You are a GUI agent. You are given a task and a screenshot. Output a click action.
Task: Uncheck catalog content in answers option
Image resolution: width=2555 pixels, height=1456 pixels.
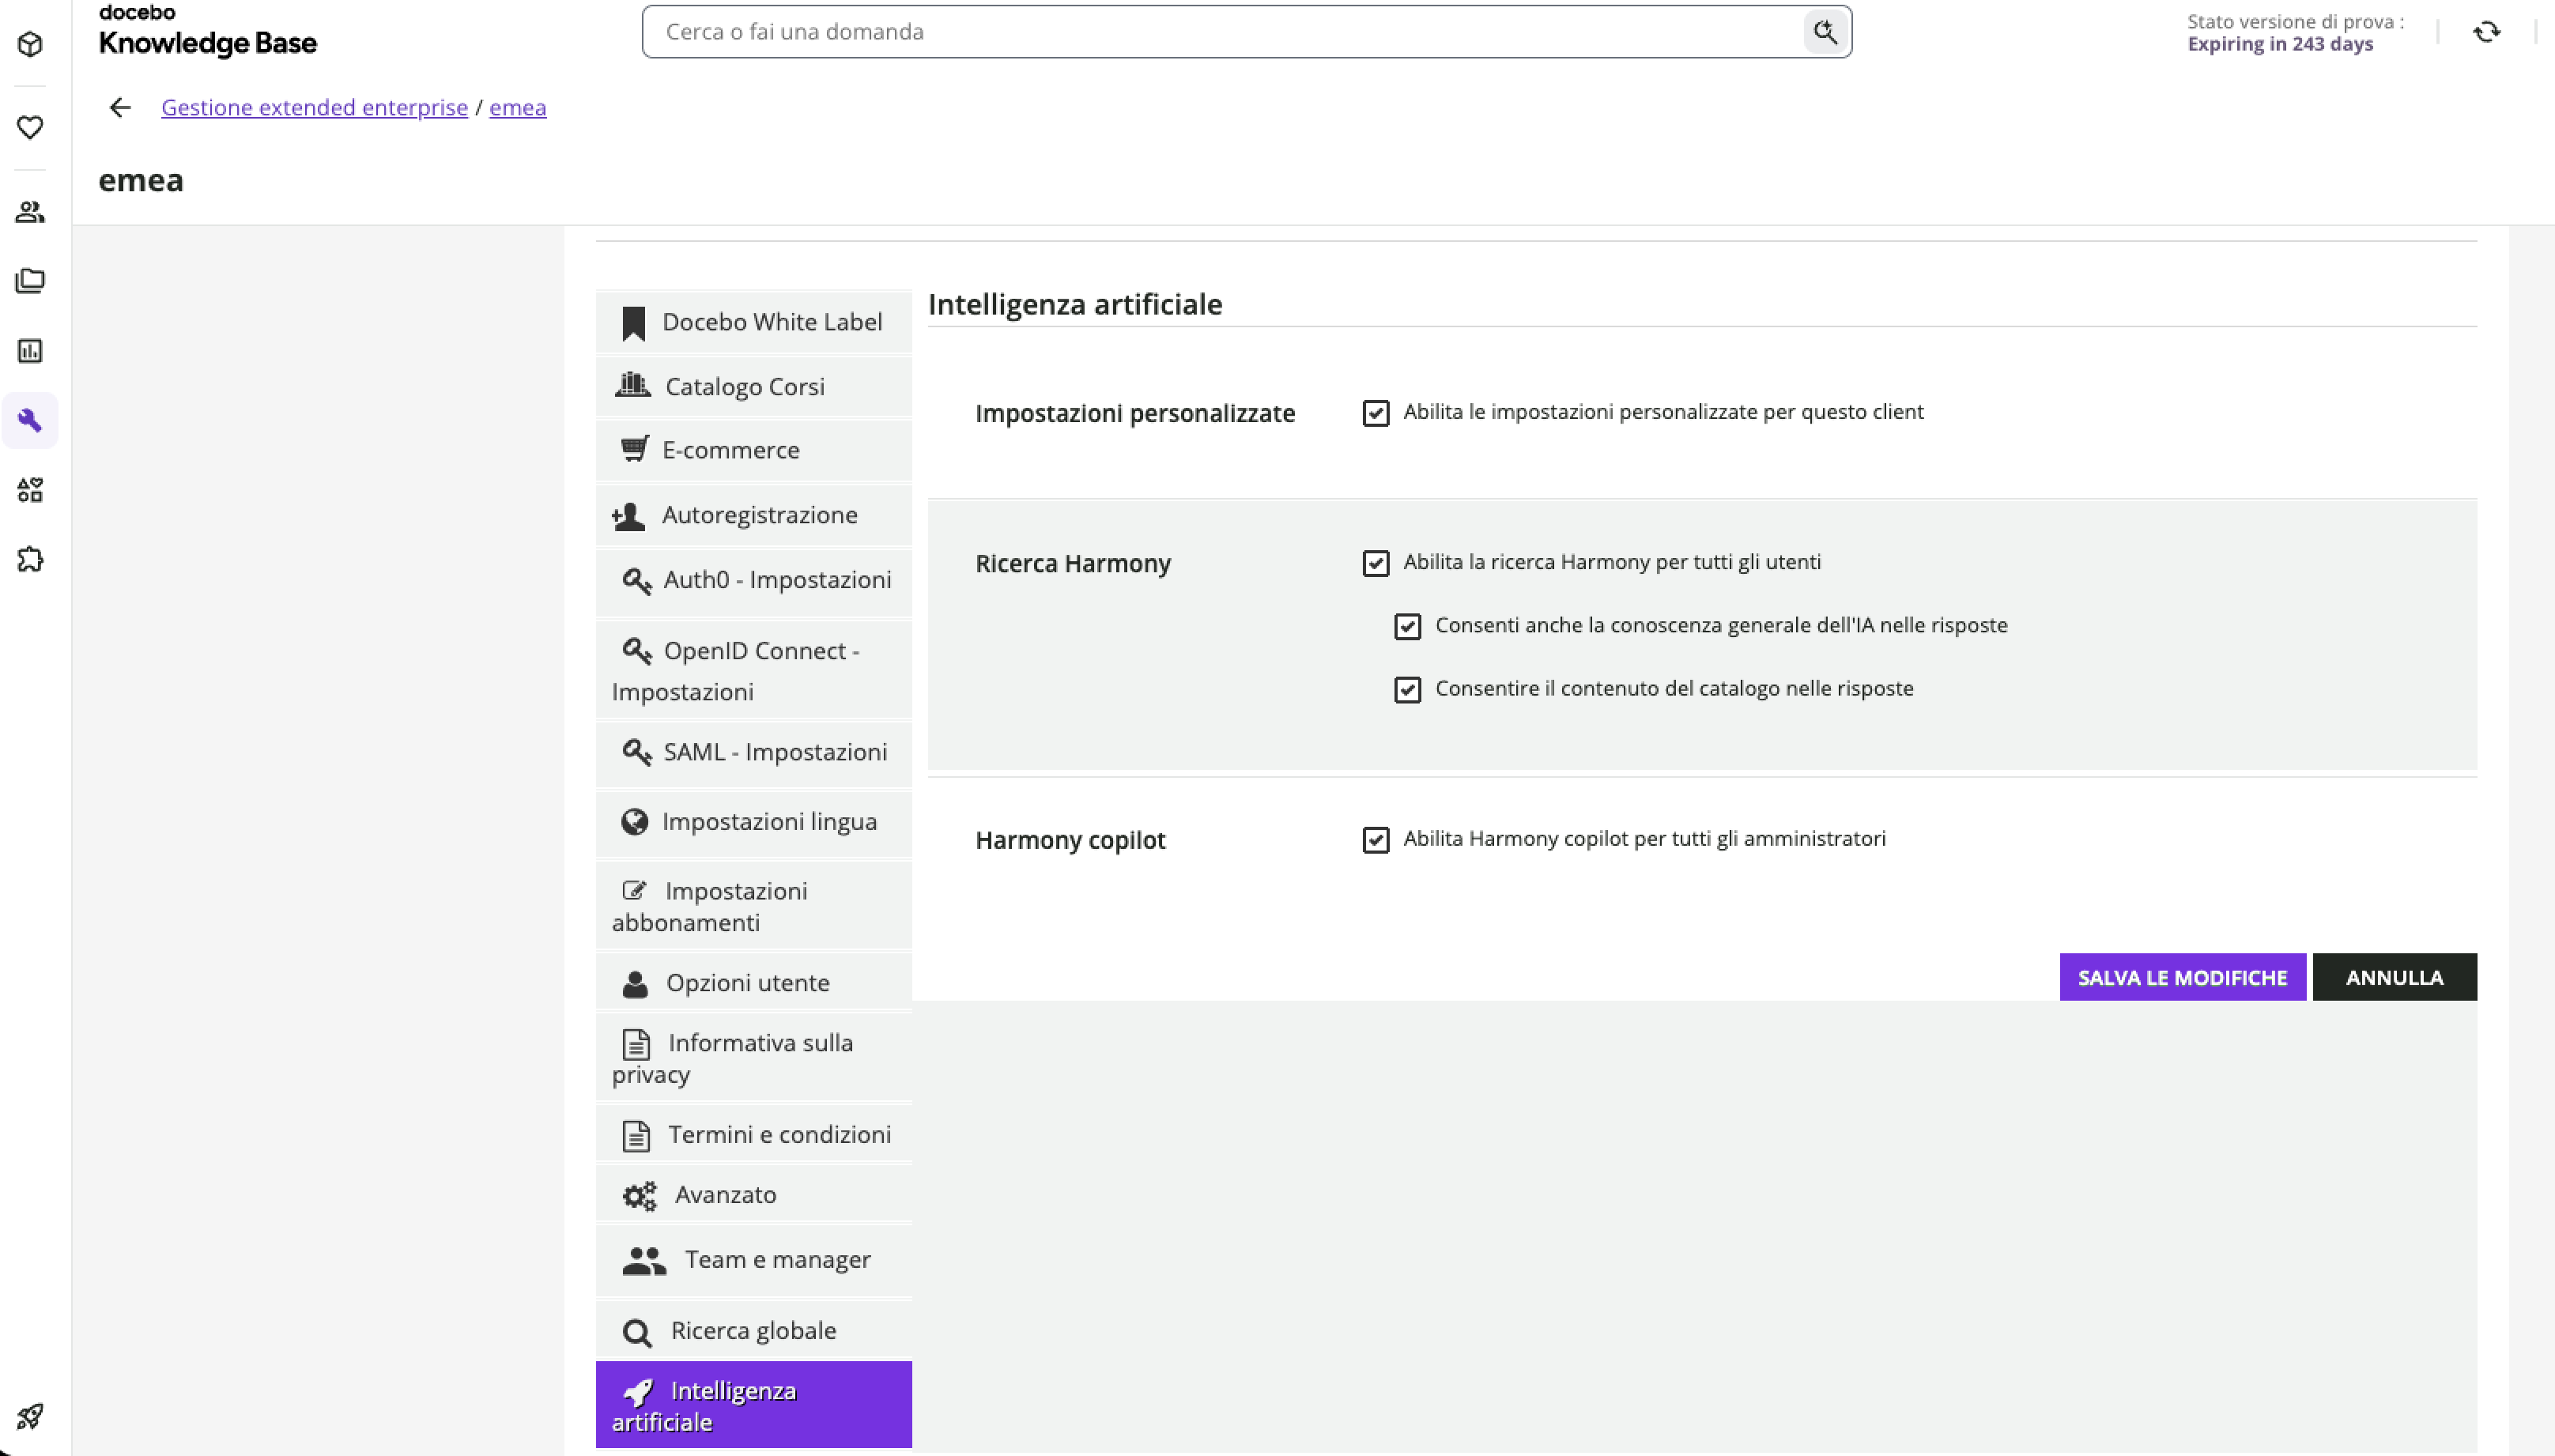pyautogui.click(x=1408, y=690)
